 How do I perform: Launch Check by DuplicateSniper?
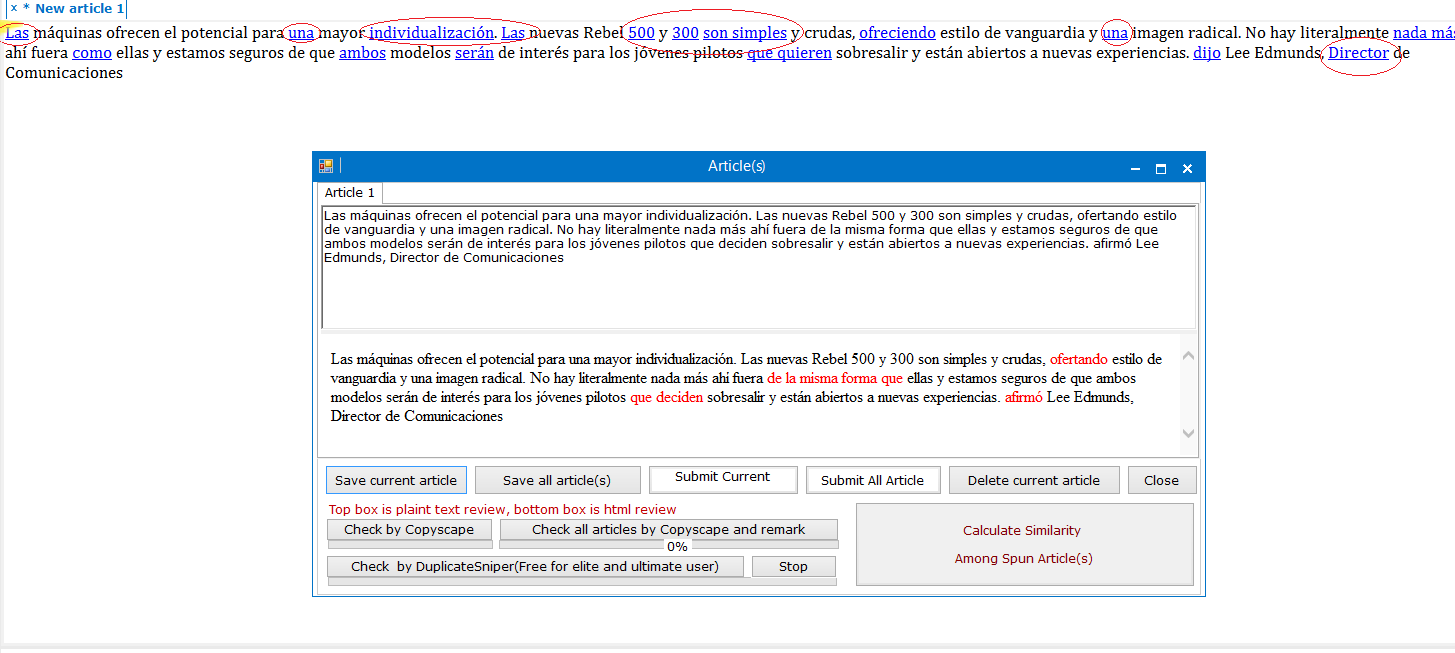[x=535, y=566]
